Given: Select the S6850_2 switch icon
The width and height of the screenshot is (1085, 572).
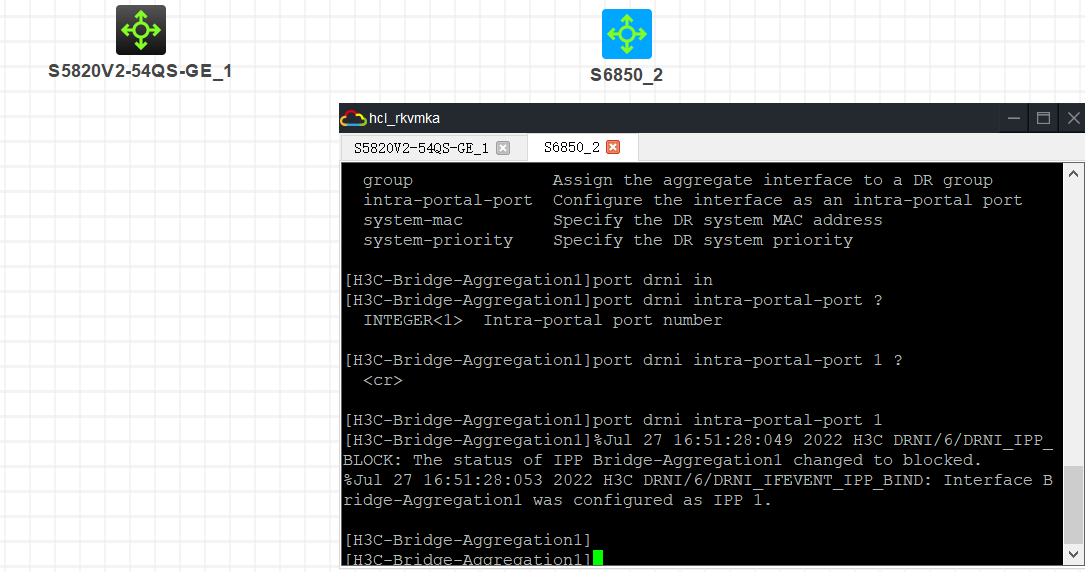Looking at the screenshot, I should [x=627, y=34].
